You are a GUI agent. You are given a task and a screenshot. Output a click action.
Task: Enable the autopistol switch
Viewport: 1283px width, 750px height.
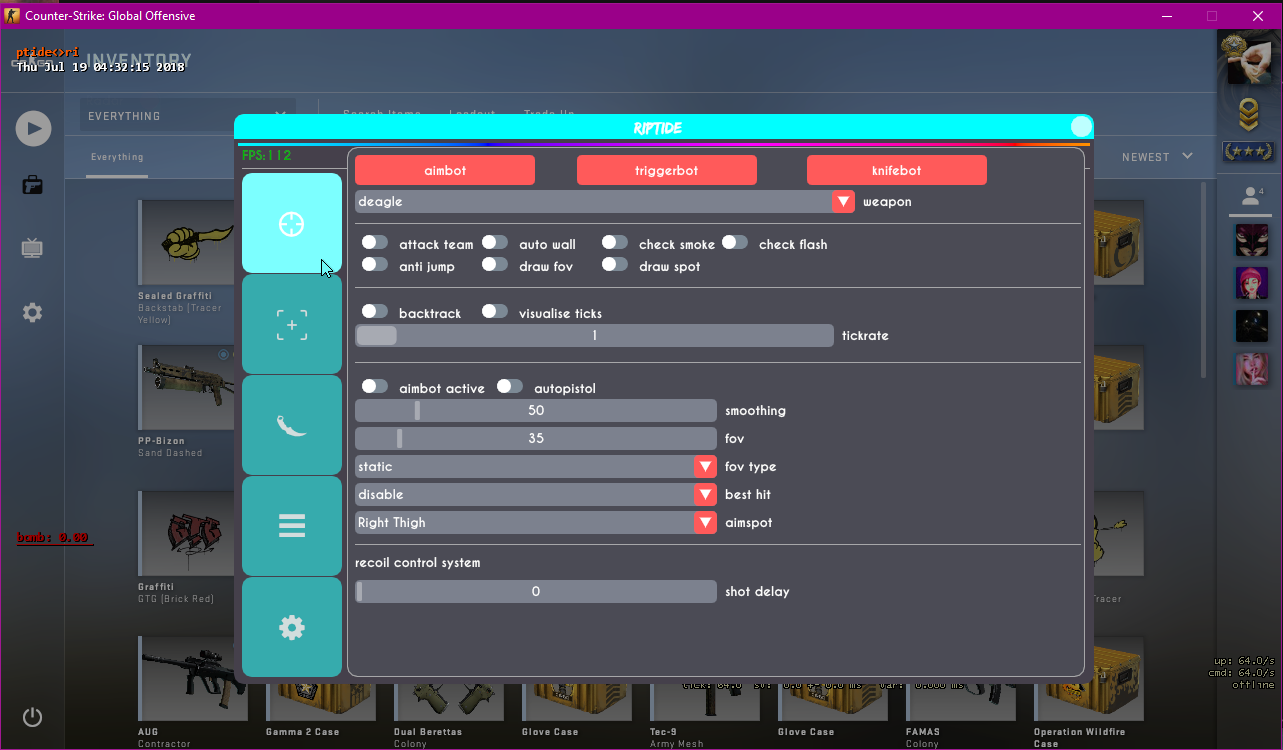click(510, 386)
